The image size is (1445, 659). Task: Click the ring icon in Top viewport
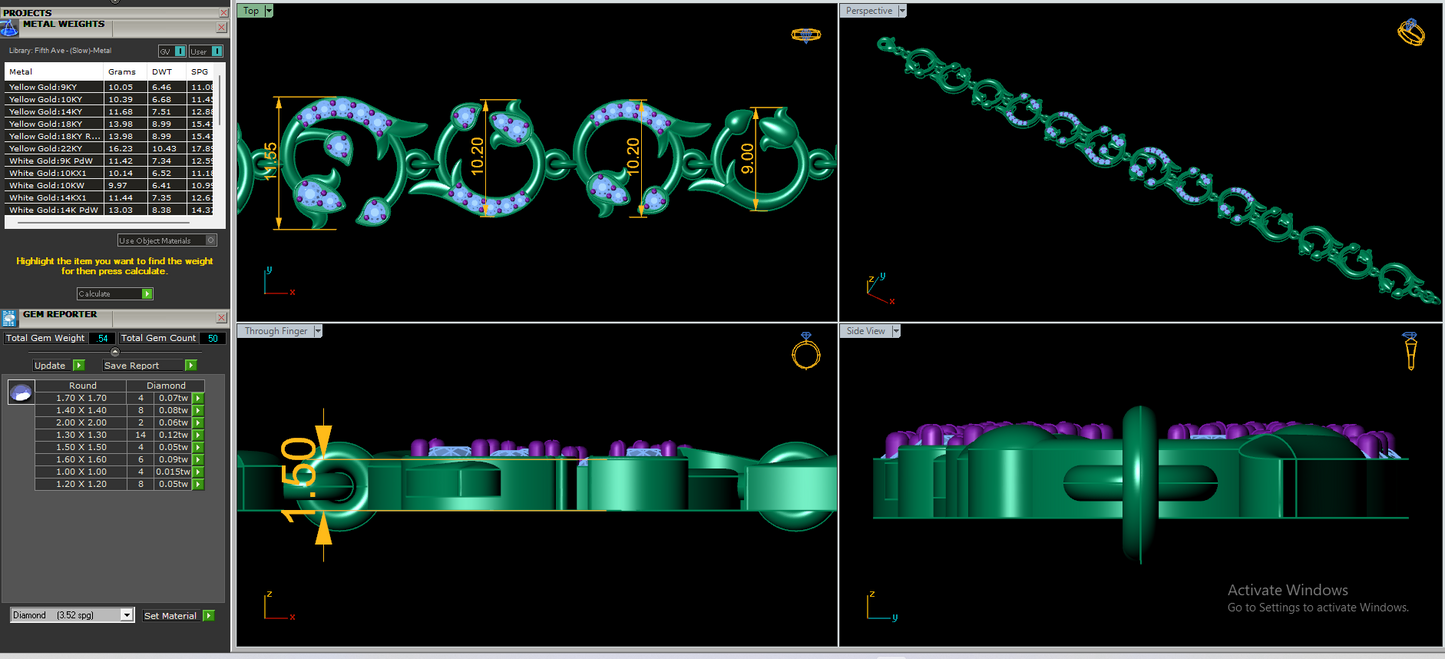805,34
